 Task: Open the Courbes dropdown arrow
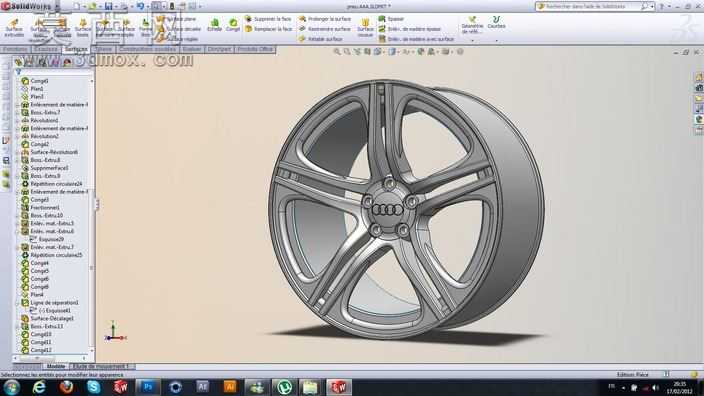click(496, 40)
